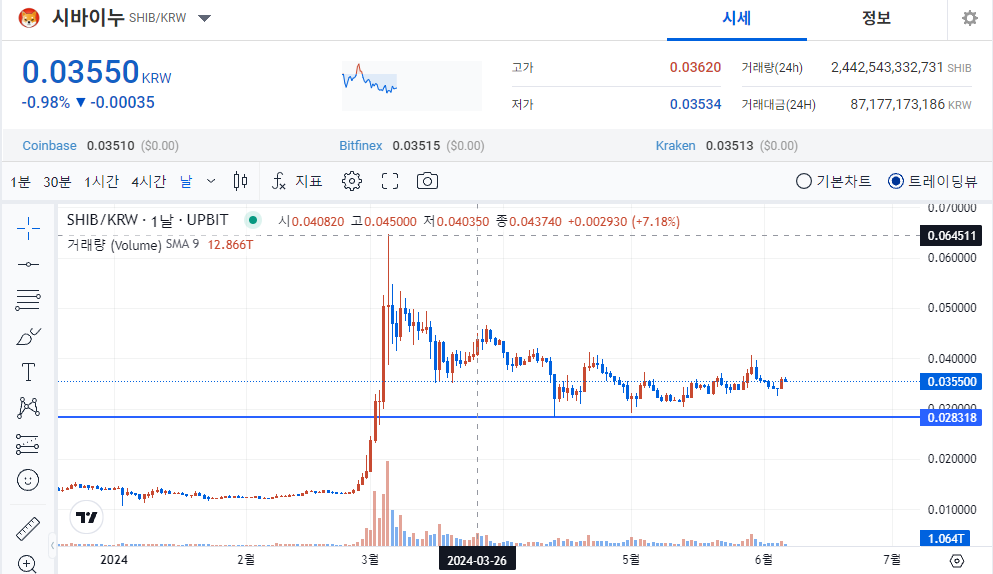Set interval to 4시간
This screenshot has height=574, width=993.
click(149, 182)
